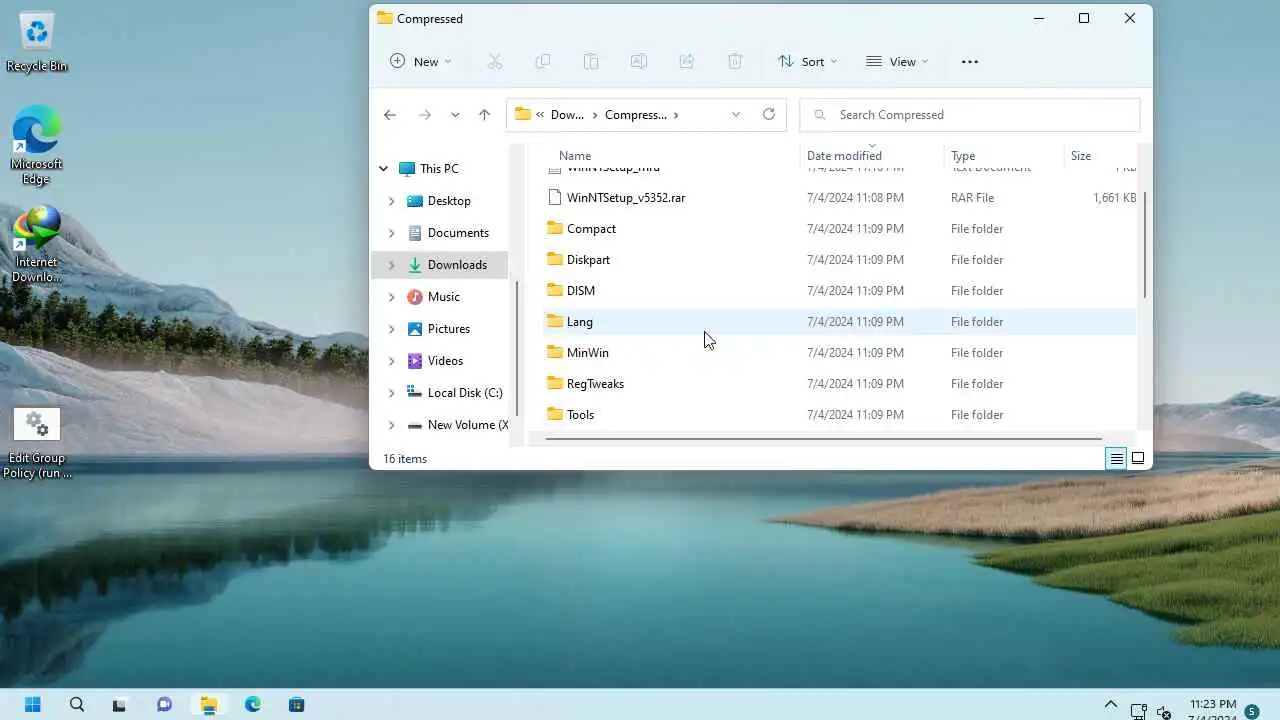Viewport: 1280px width, 720px height.
Task: Click the file list horizontal scrollbar
Action: tap(822, 438)
